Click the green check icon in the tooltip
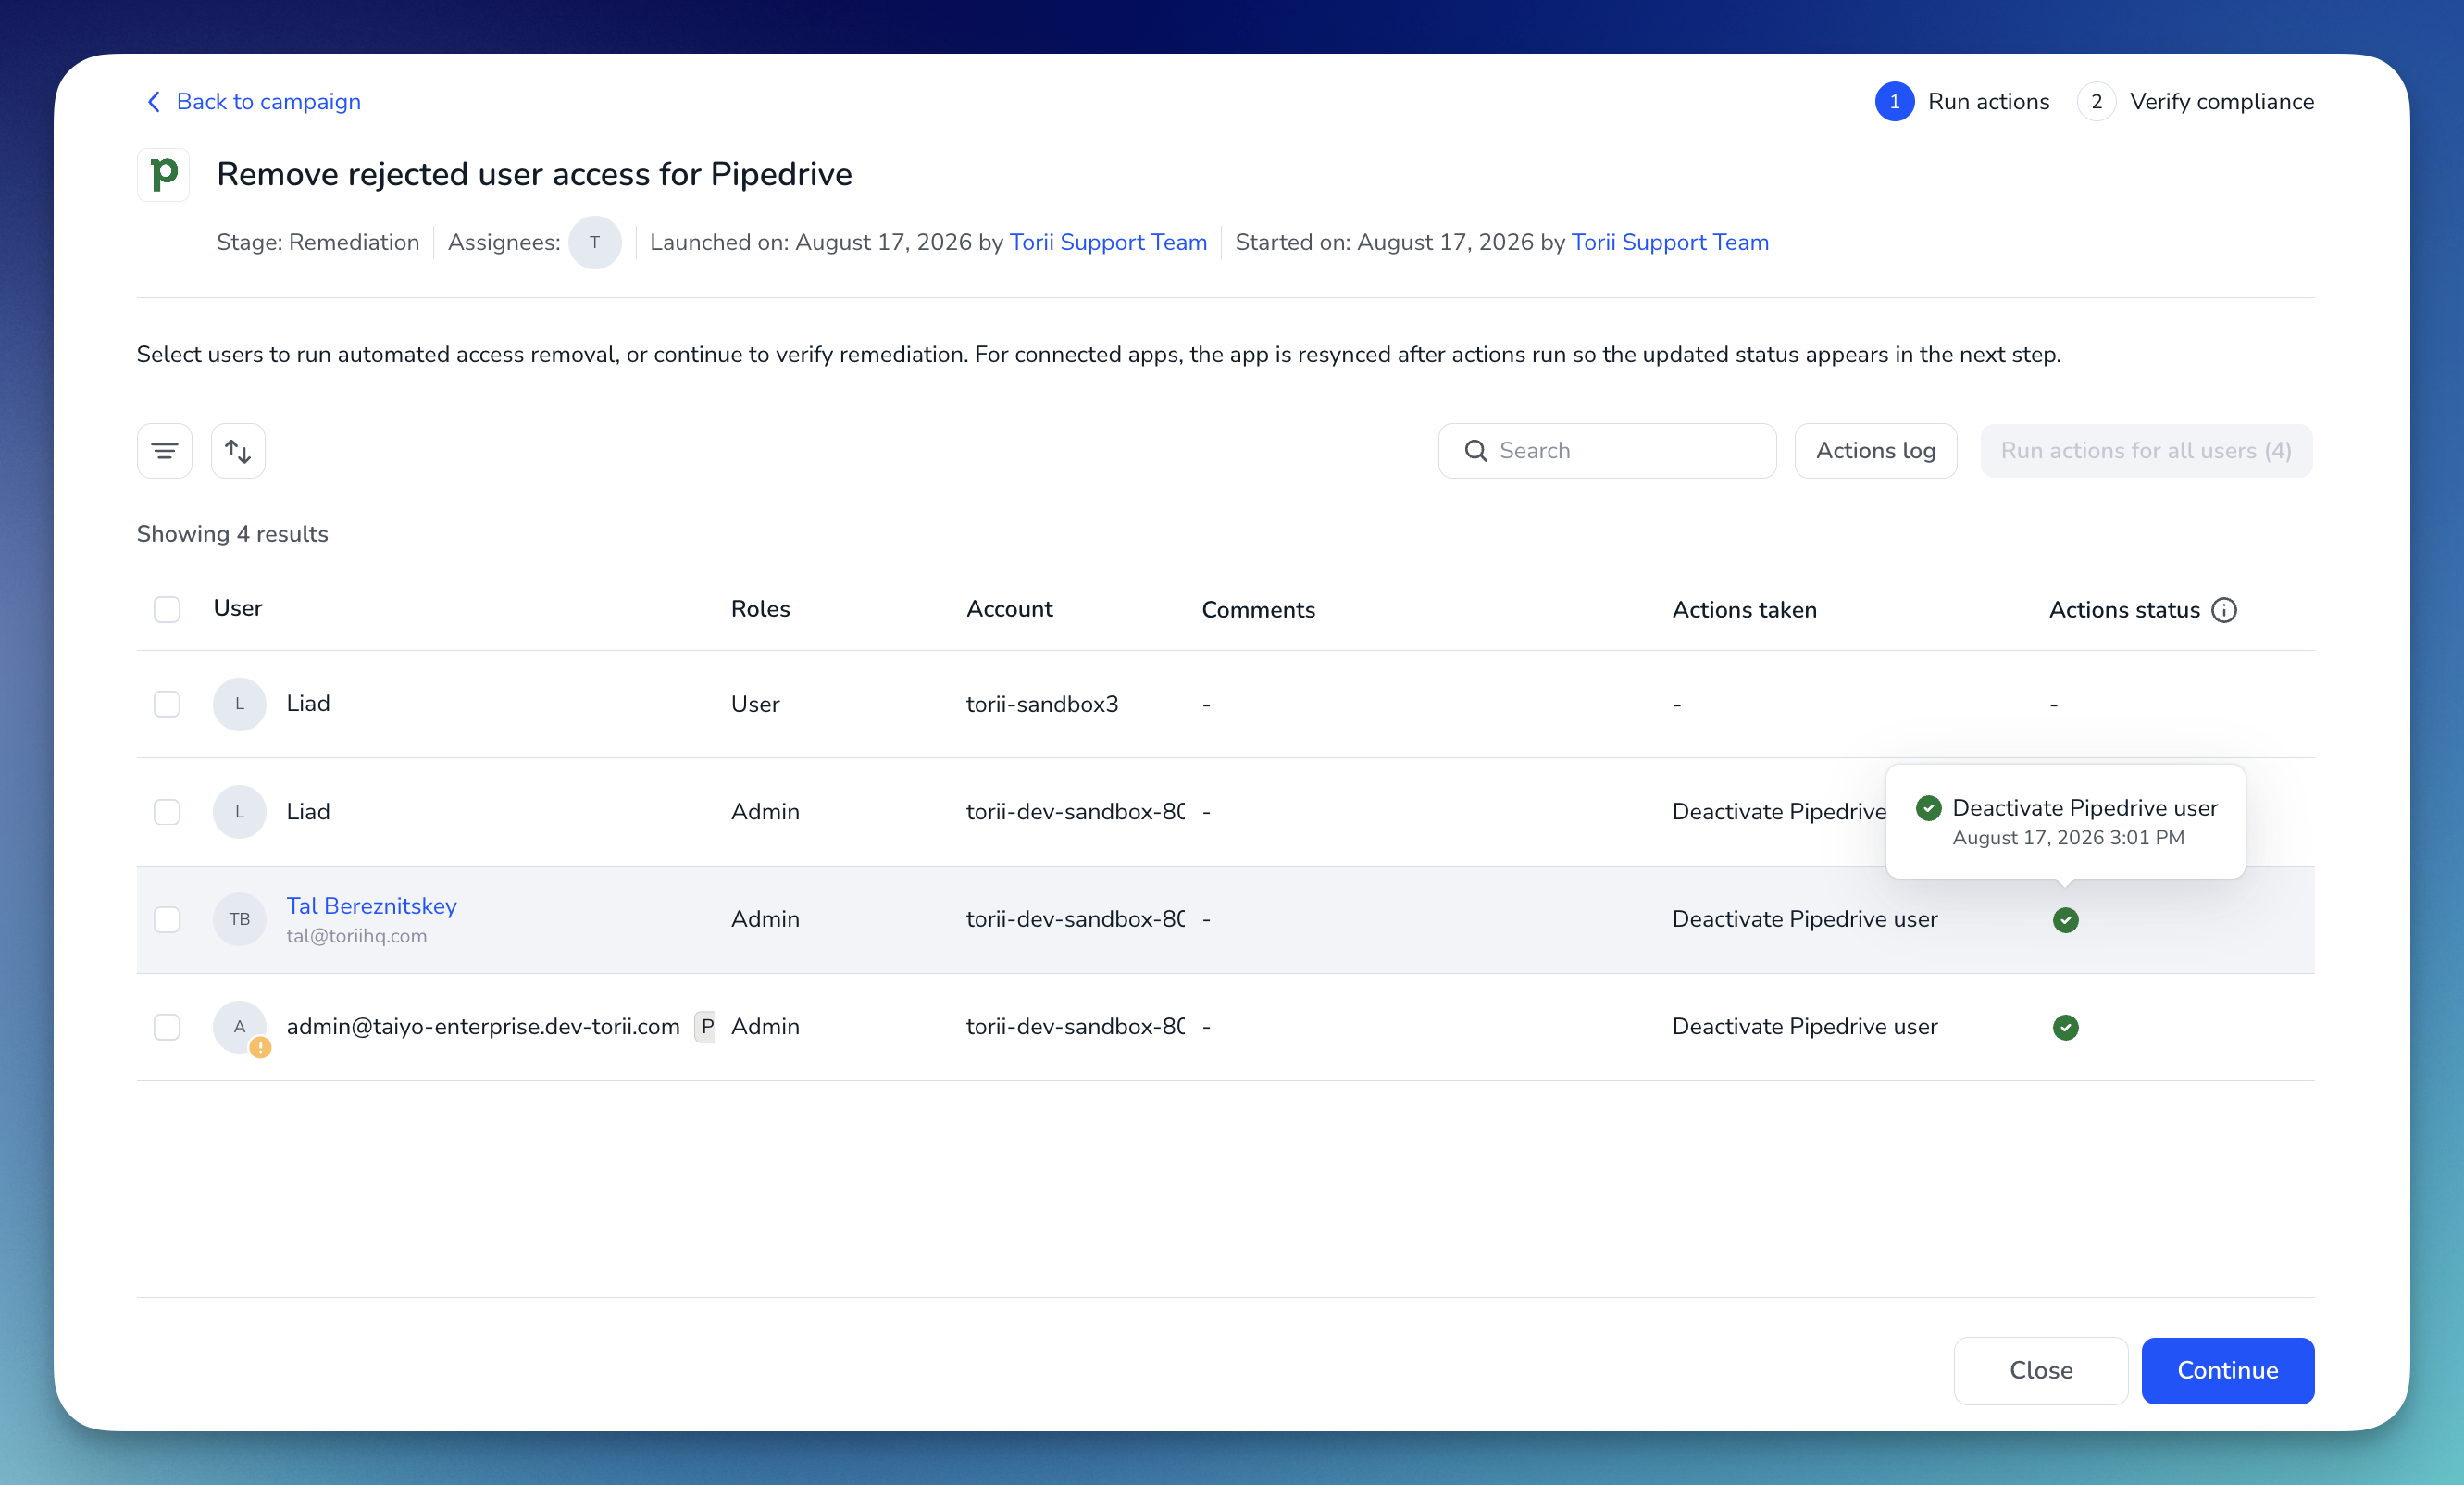The height and width of the screenshot is (1485, 2464). [1929, 808]
